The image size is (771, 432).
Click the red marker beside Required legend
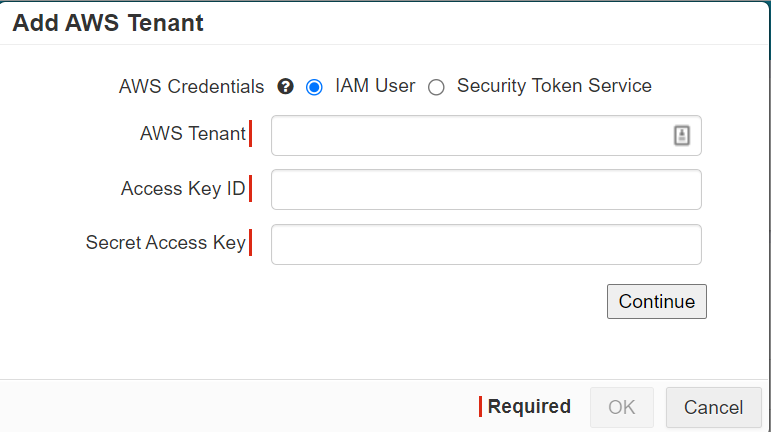pyautogui.click(x=480, y=406)
